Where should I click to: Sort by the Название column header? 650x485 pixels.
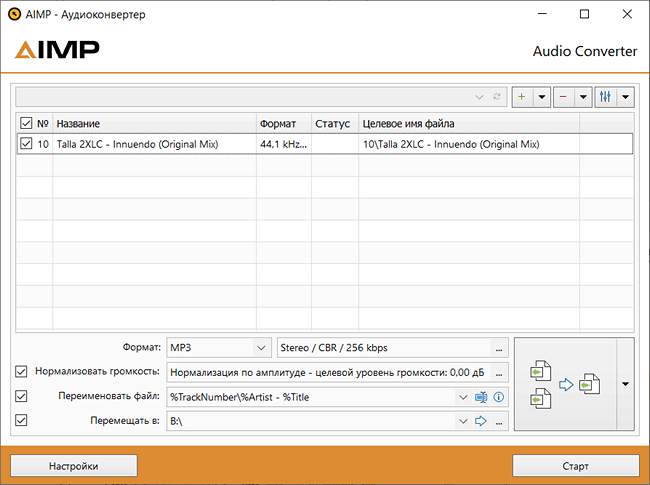[x=155, y=124]
